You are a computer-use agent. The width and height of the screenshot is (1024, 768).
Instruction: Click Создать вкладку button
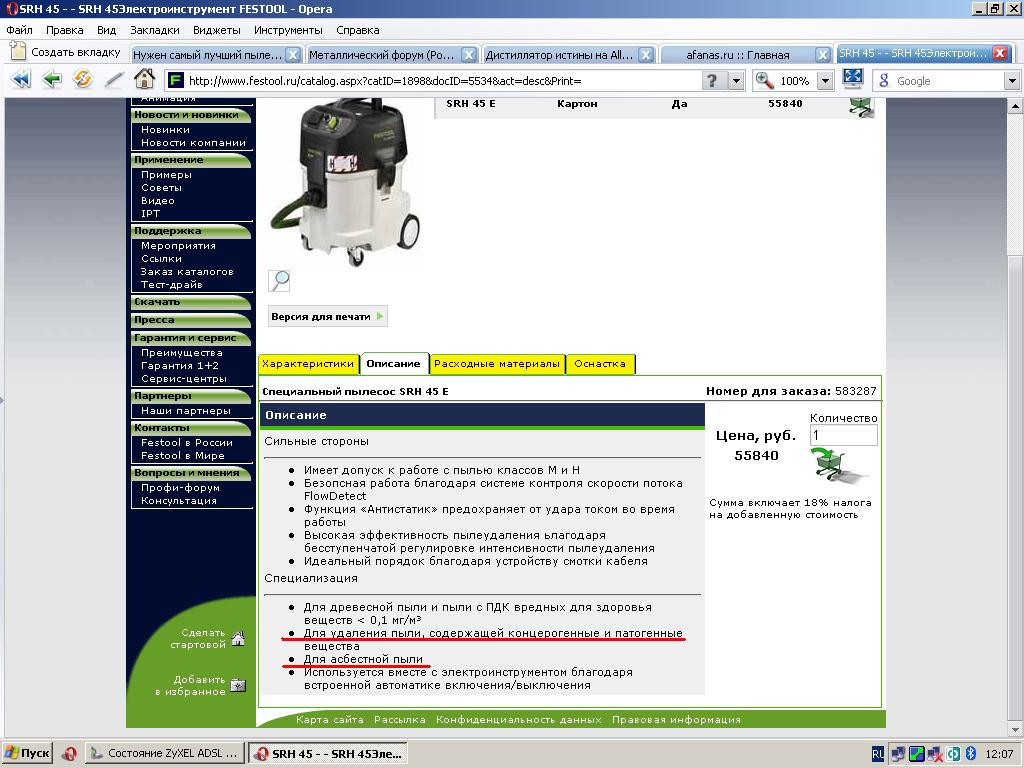(x=65, y=52)
